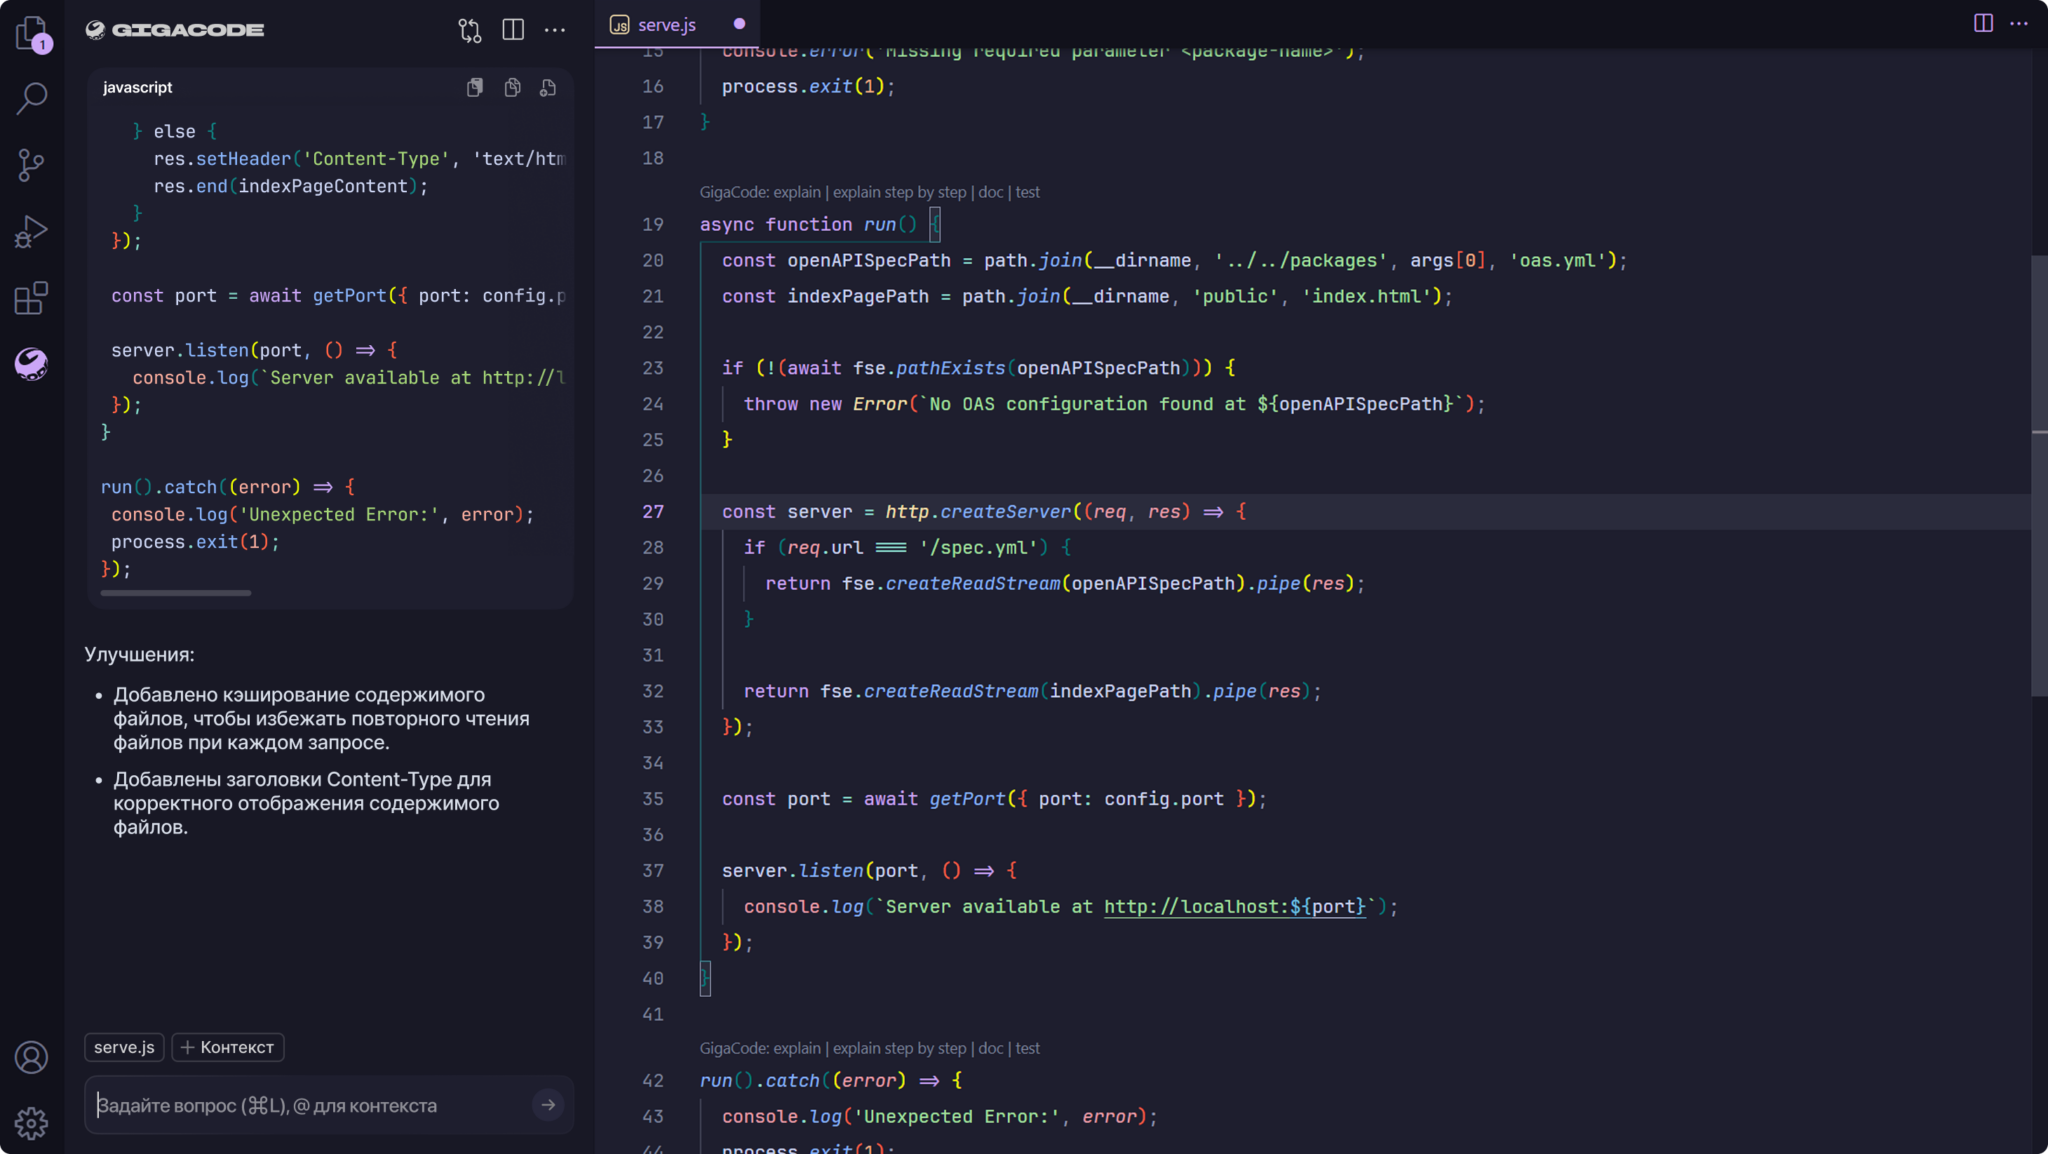Open the more actions menu in chat header

556,29
